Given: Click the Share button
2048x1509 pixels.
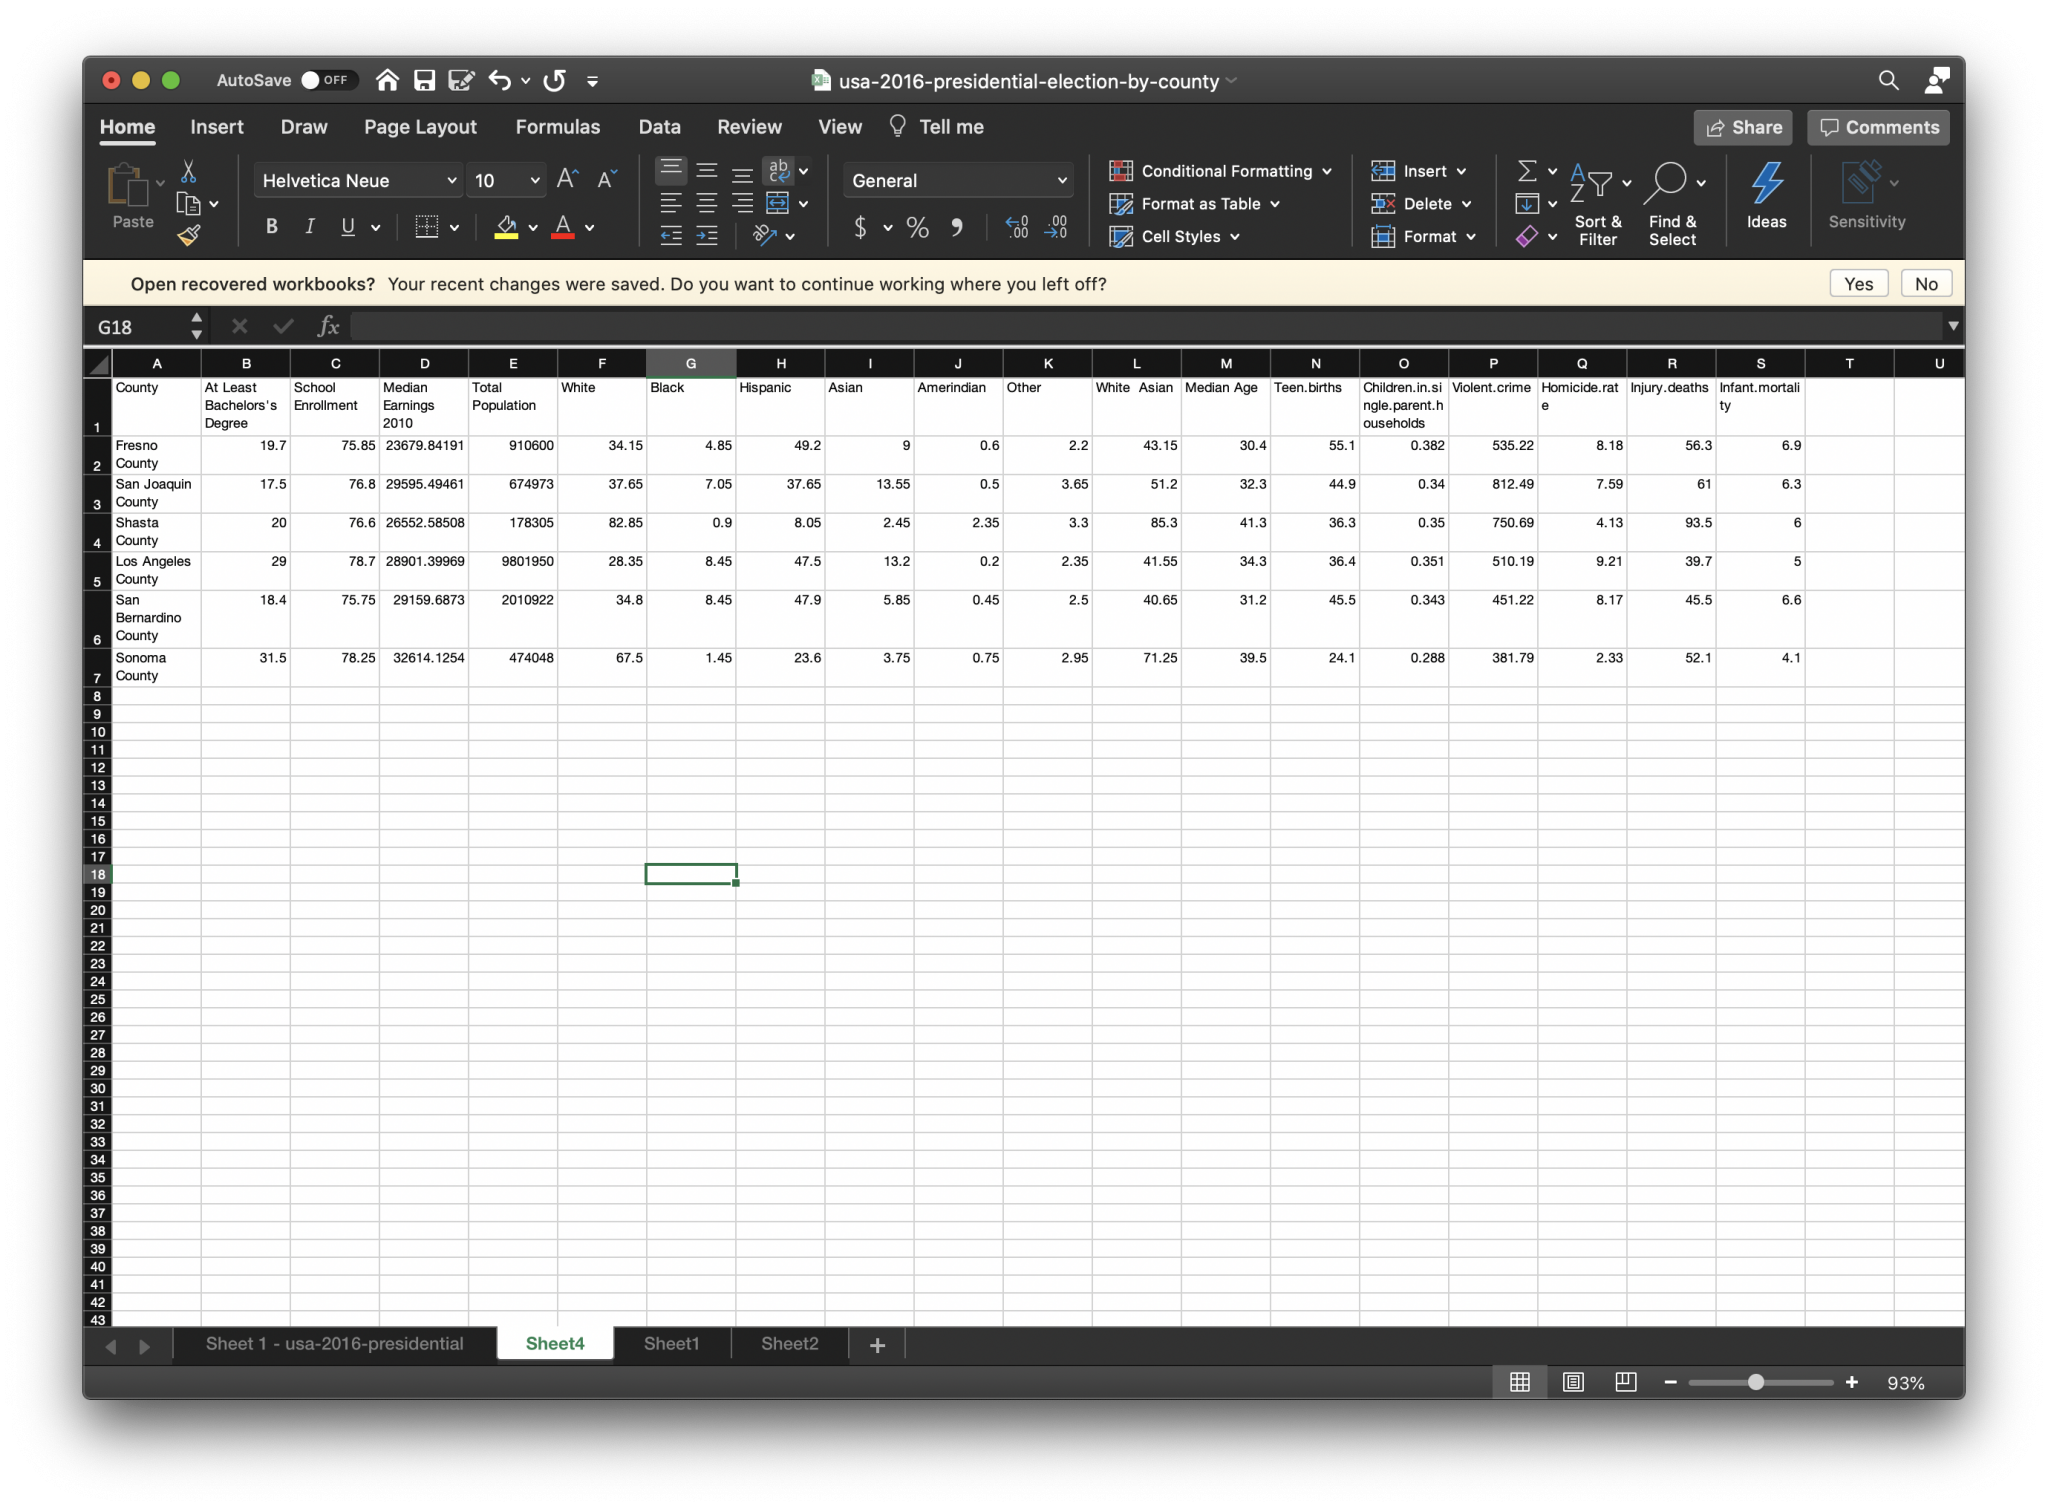Looking at the screenshot, I should click(x=1743, y=127).
